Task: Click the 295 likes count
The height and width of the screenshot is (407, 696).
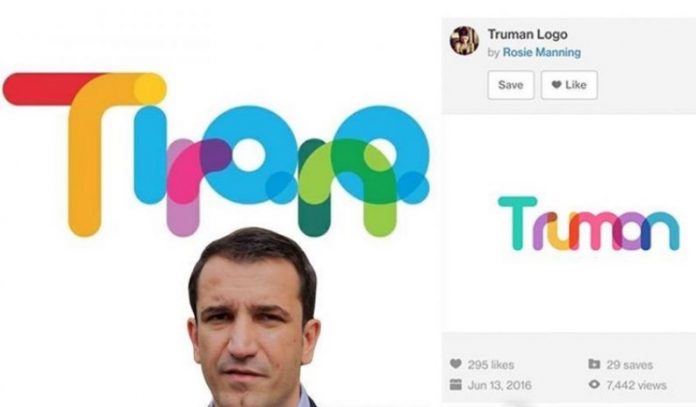Action: tap(490, 365)
